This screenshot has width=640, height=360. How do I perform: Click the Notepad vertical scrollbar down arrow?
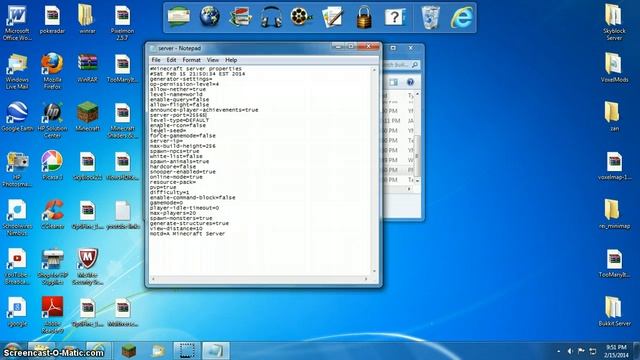pyautogui.click(x=374, y=271)
